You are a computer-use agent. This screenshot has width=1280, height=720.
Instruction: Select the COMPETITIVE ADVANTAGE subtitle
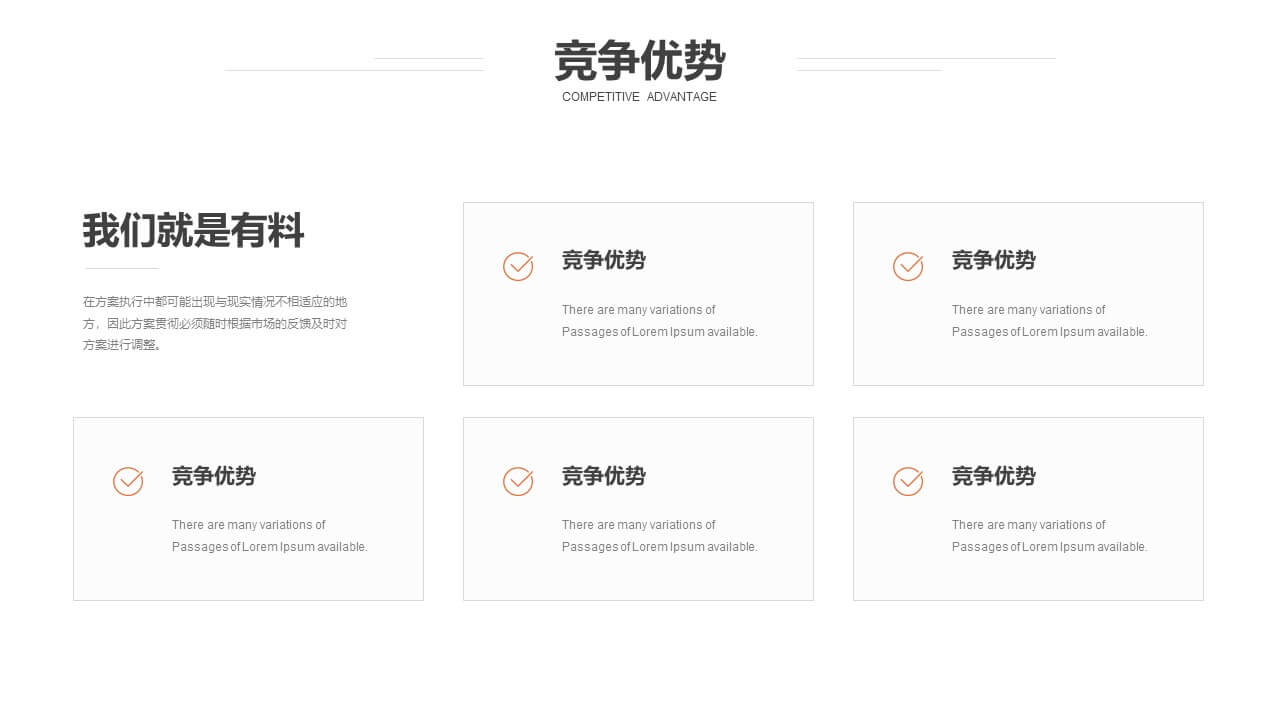(x=640, y=97)
